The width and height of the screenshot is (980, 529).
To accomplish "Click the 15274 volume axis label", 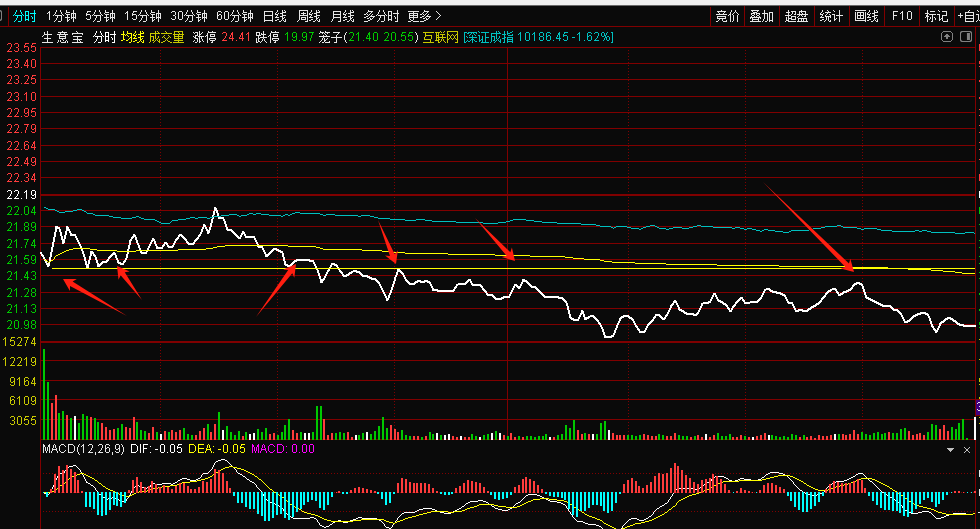I will pyautogui.click(x=19, y=342).
